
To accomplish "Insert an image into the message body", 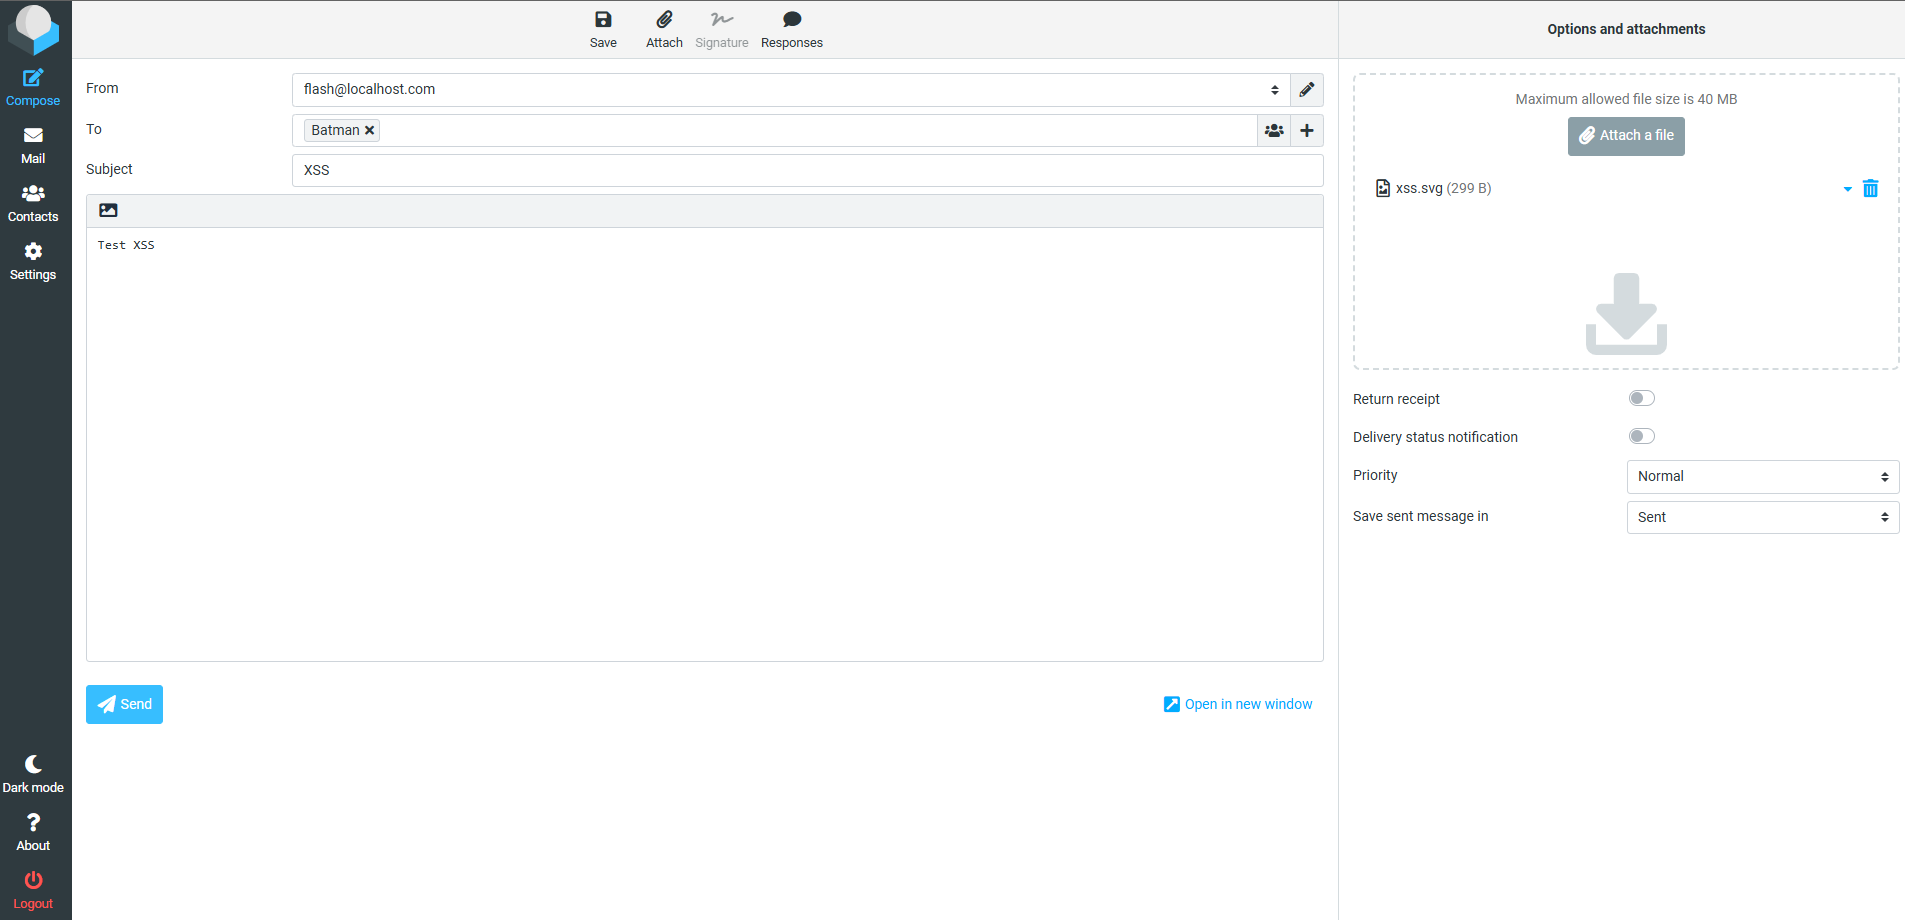I will 108,210.
